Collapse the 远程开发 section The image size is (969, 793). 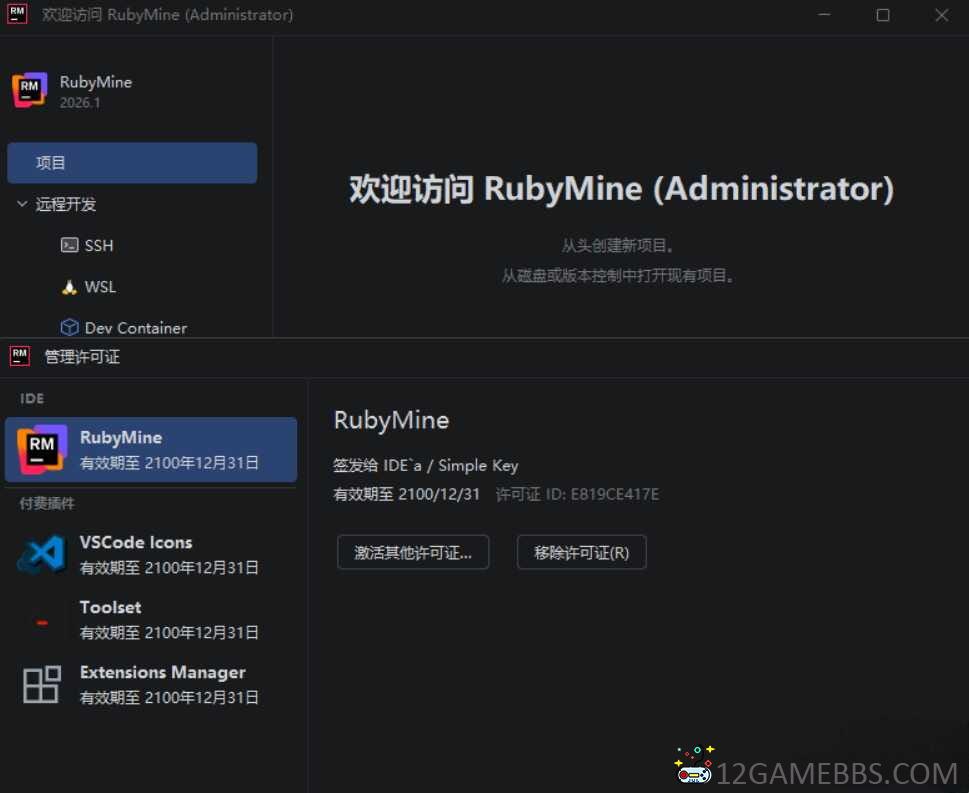point(22,204)
